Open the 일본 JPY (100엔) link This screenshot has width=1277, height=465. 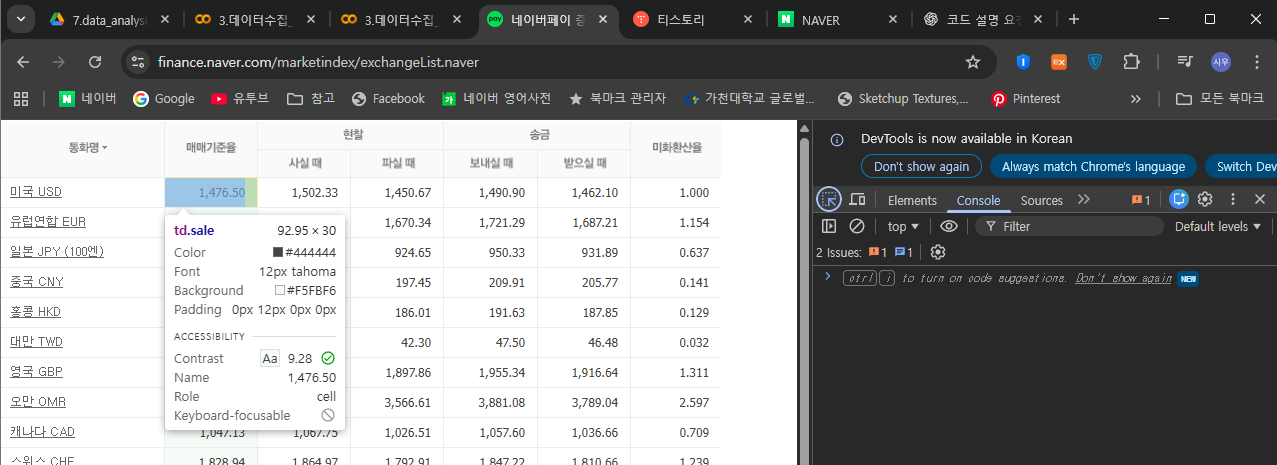point(57,252)
